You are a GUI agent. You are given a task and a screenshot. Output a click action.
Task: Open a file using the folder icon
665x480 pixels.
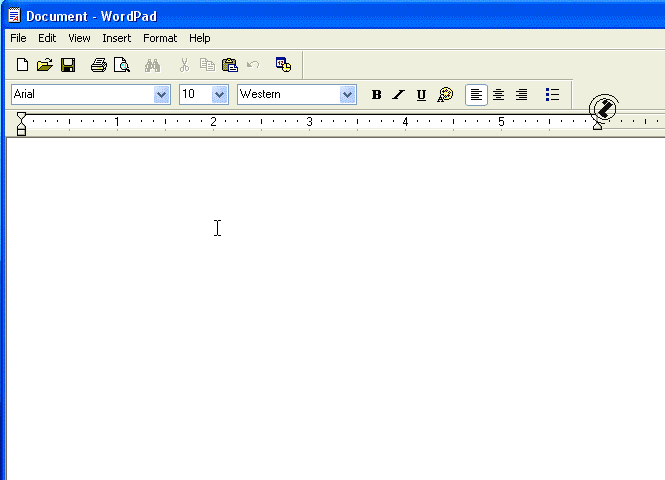tap(45, 65)
